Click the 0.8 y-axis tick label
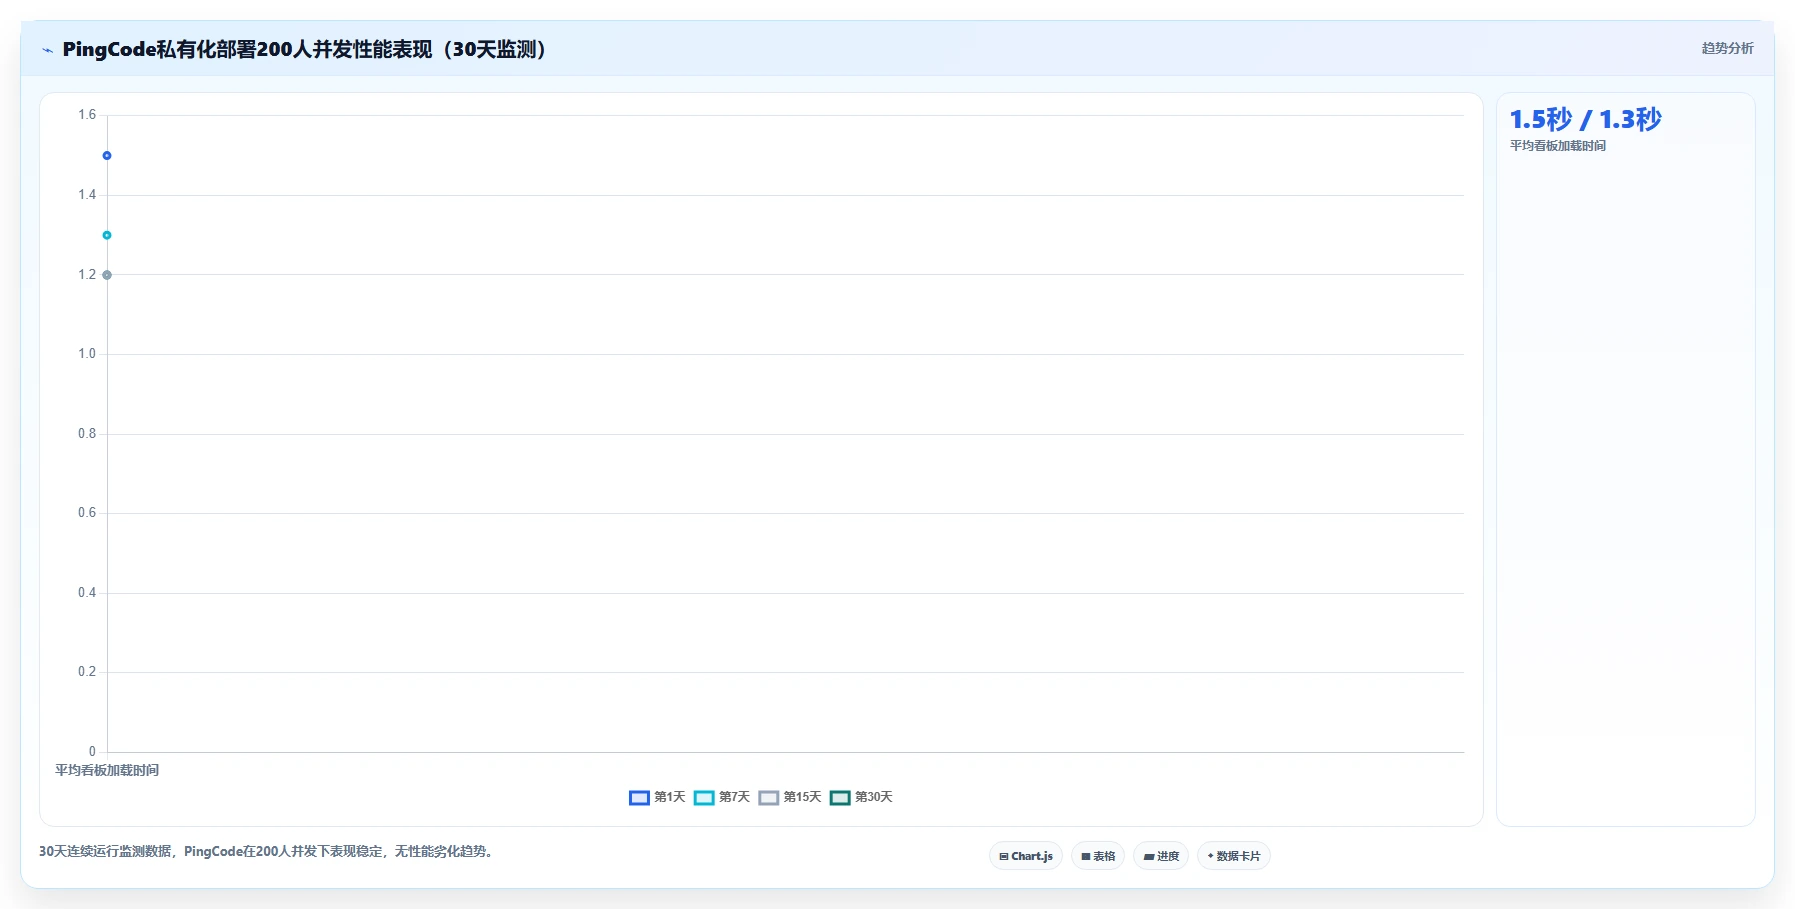Viewport: 1795px width, 909px height. coord(87,434)
